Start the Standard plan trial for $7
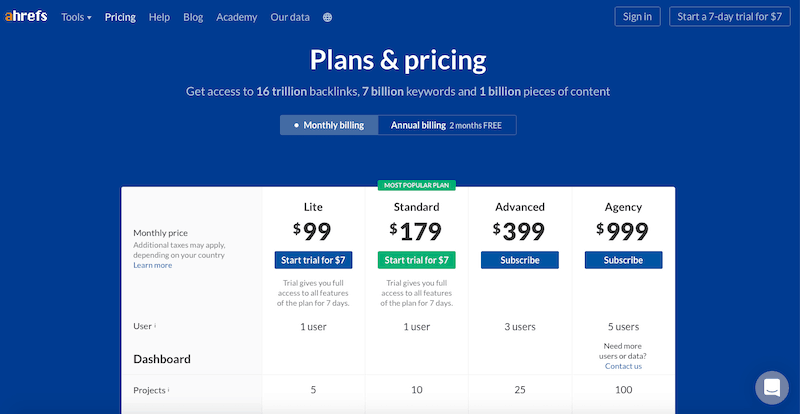This screenshot has width=800, height=414. [x=416, y=260]
